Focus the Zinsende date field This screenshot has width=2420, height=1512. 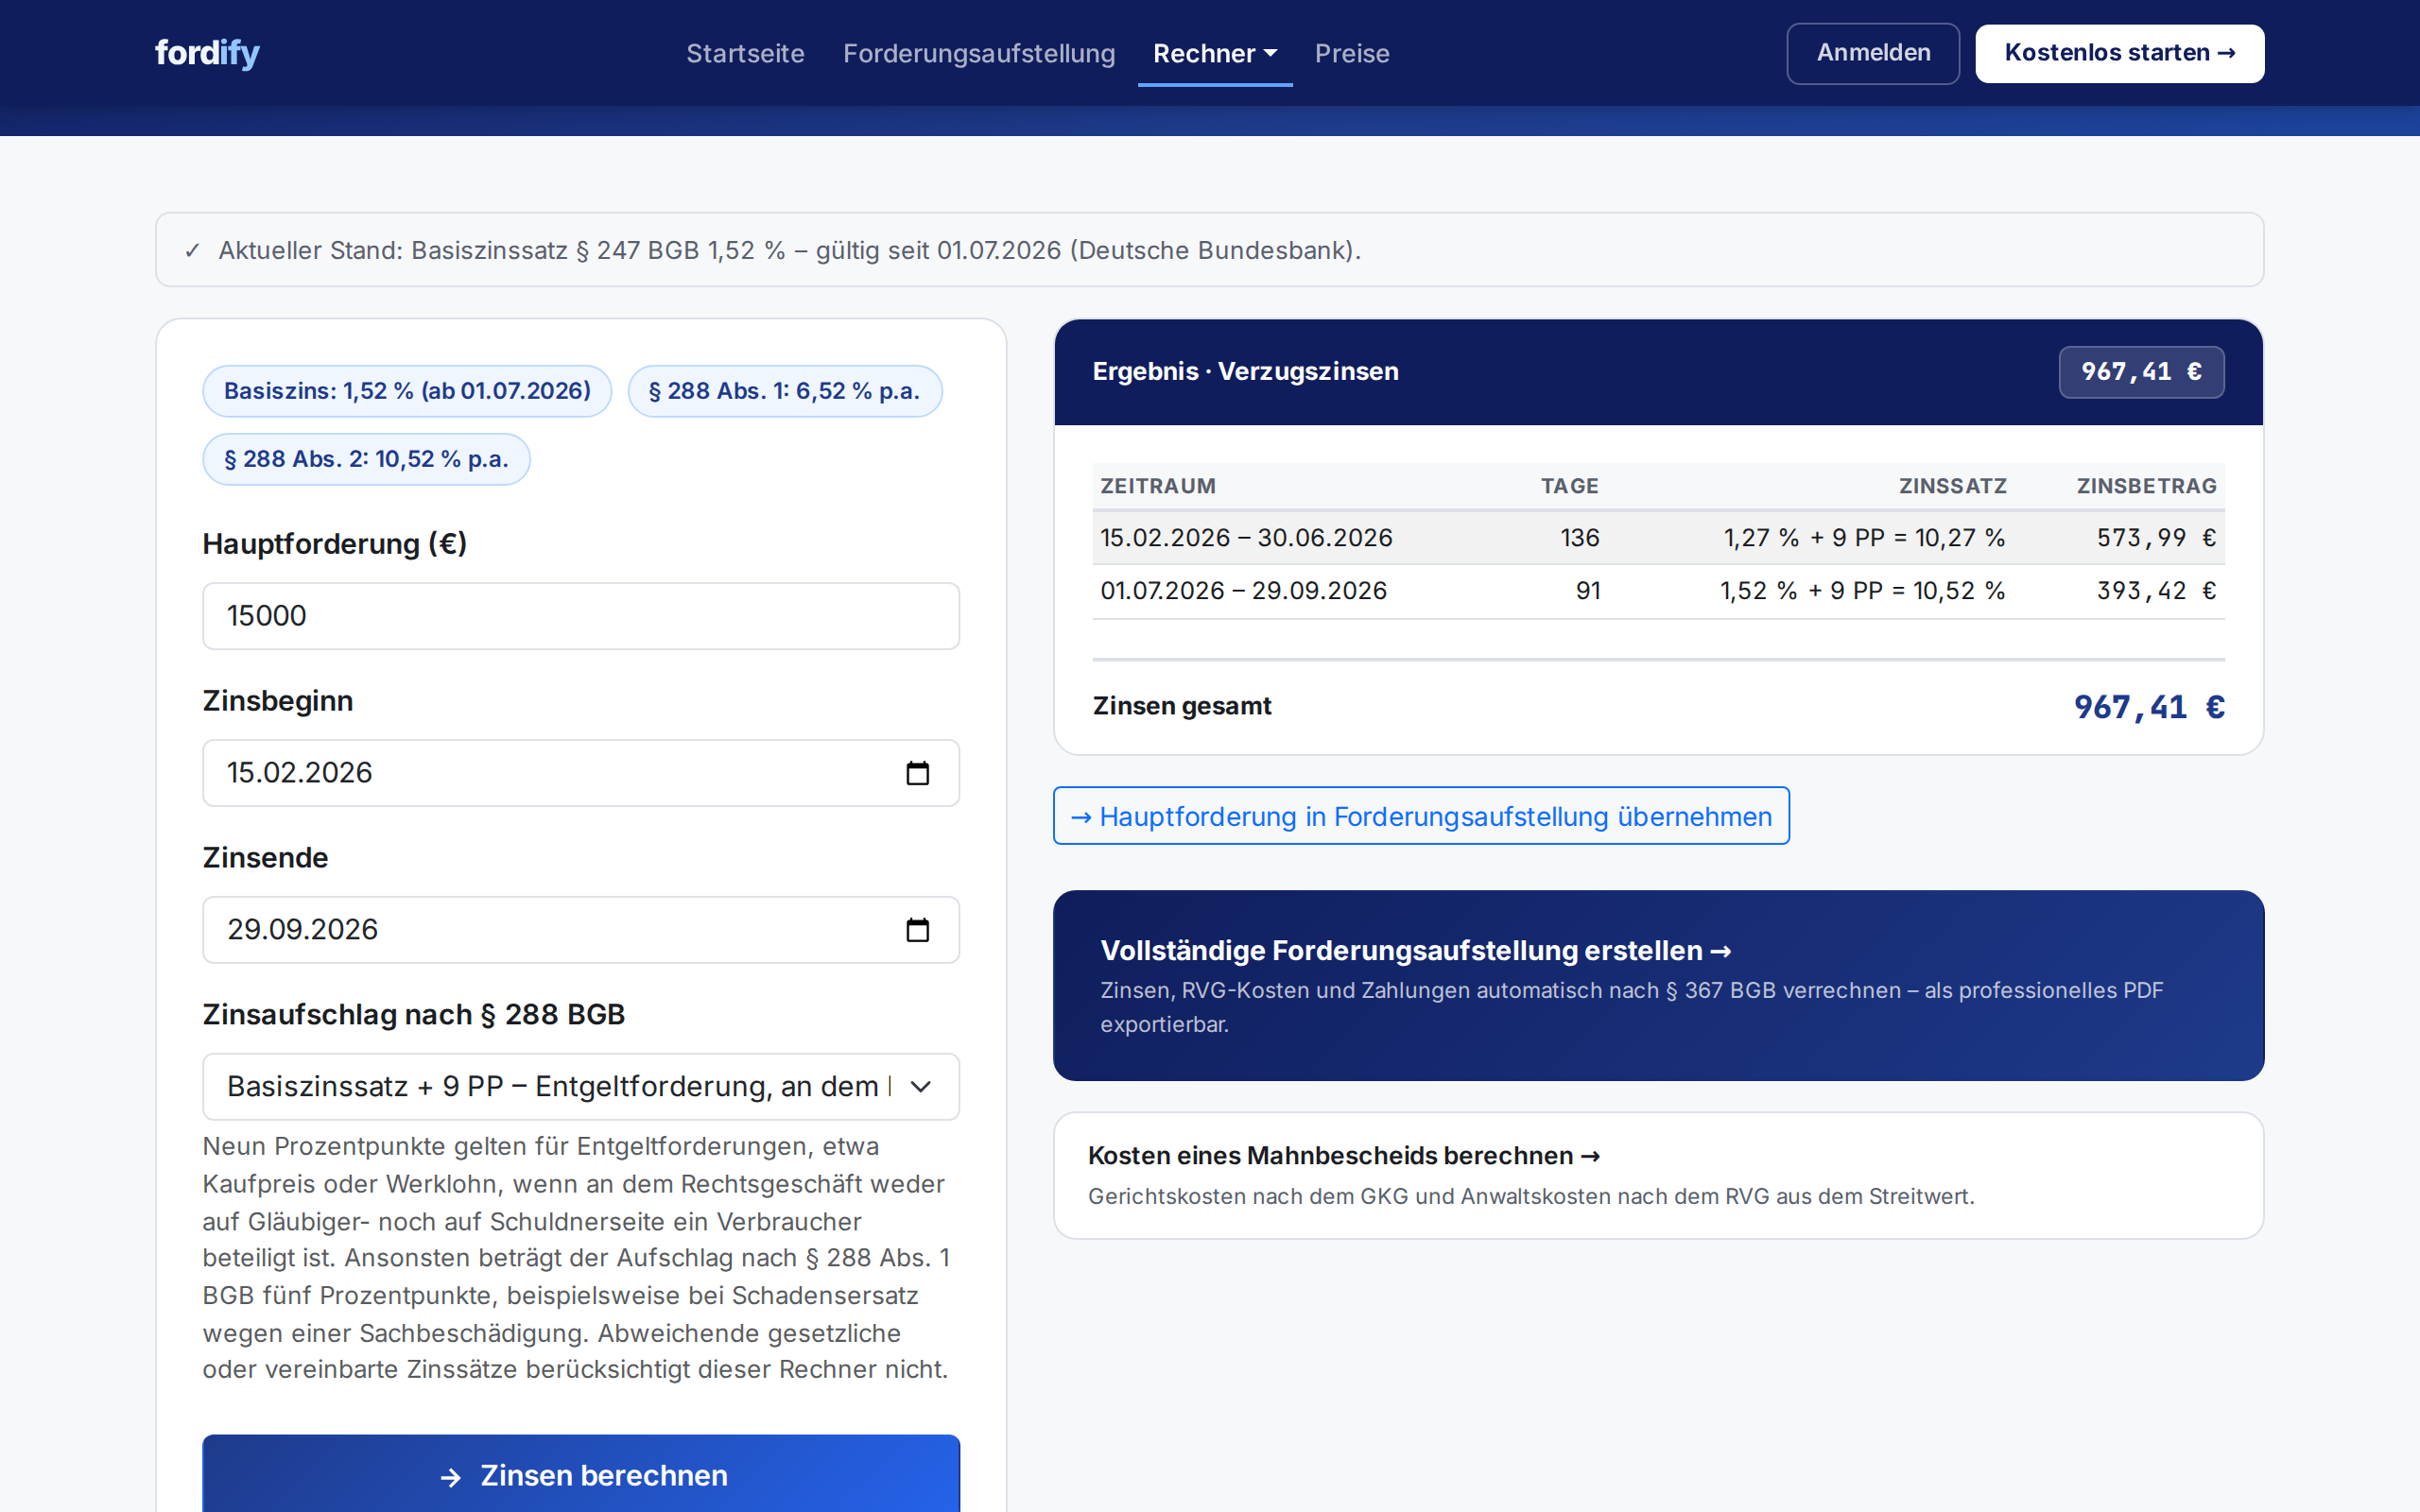point(581,930)
